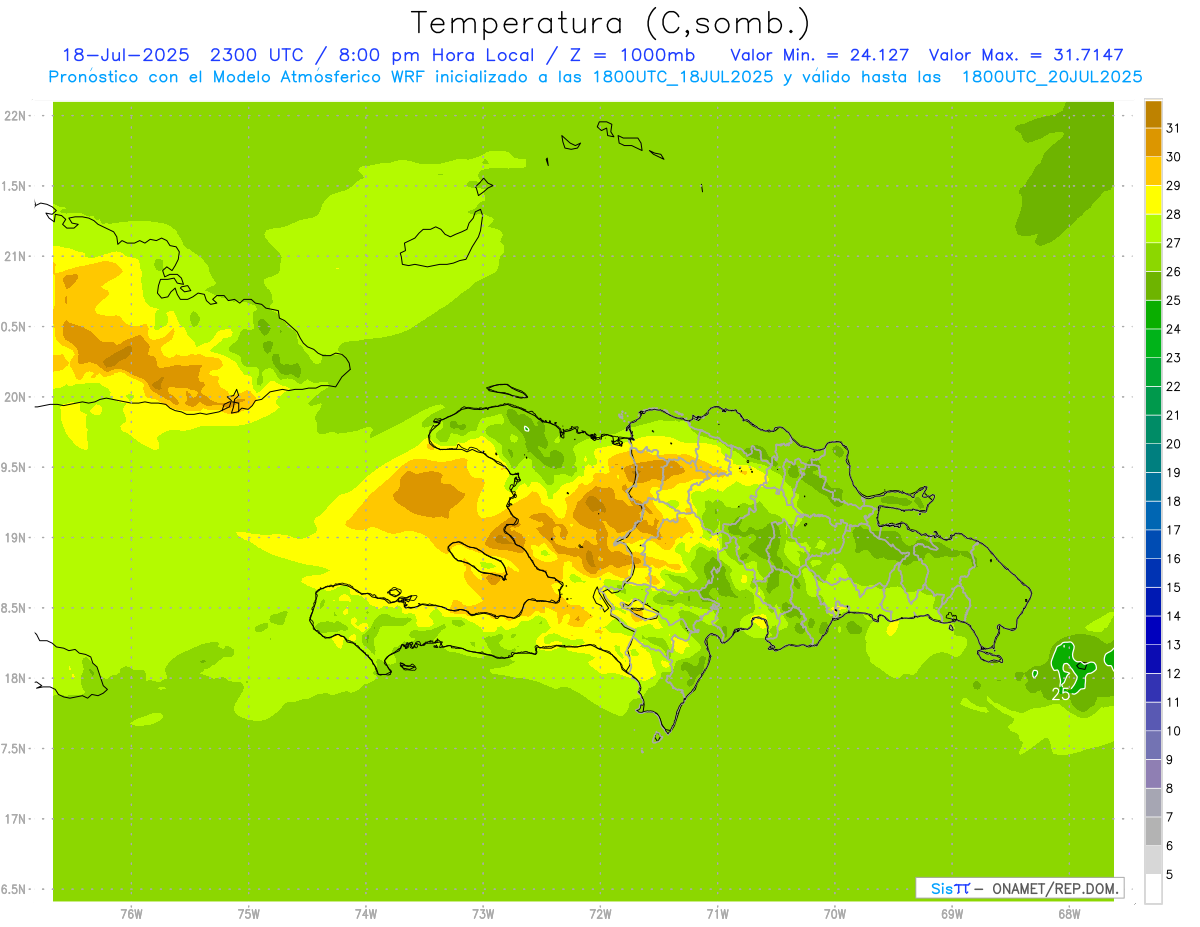Click the '29' color bar label
This screenshot has width=1200, height=927.
pos(1173,185)
